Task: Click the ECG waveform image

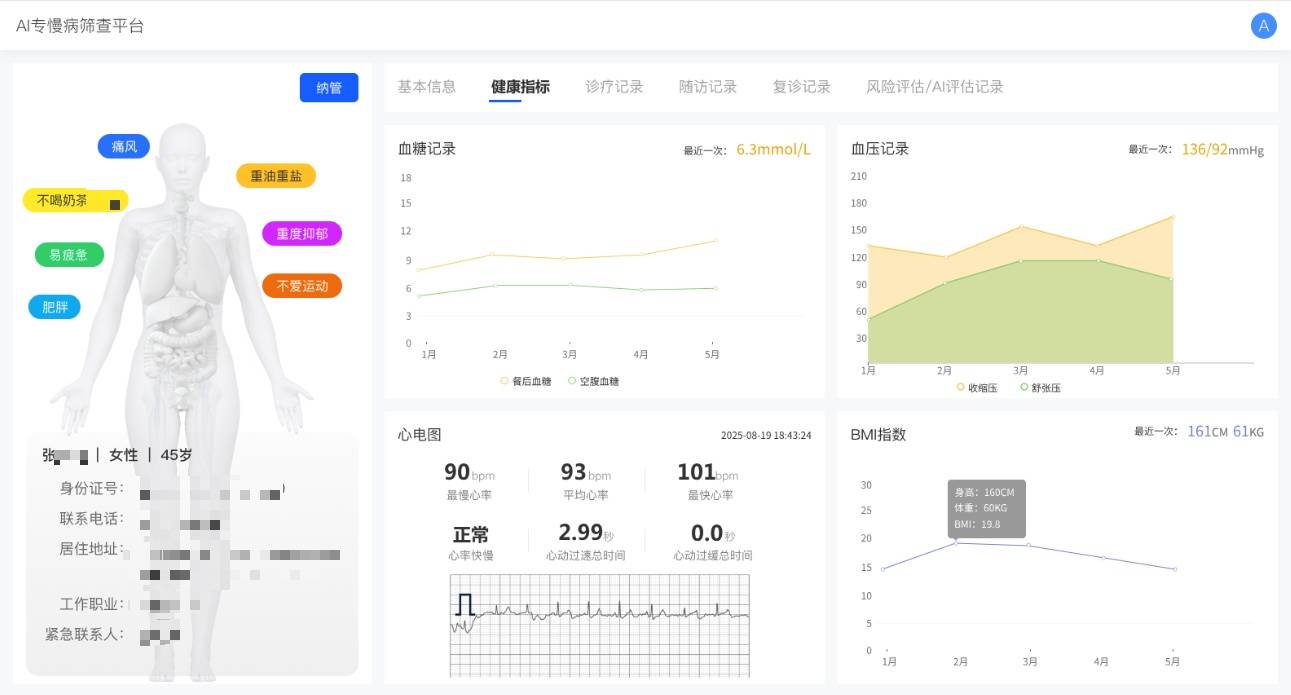Action: coord(599,625)
